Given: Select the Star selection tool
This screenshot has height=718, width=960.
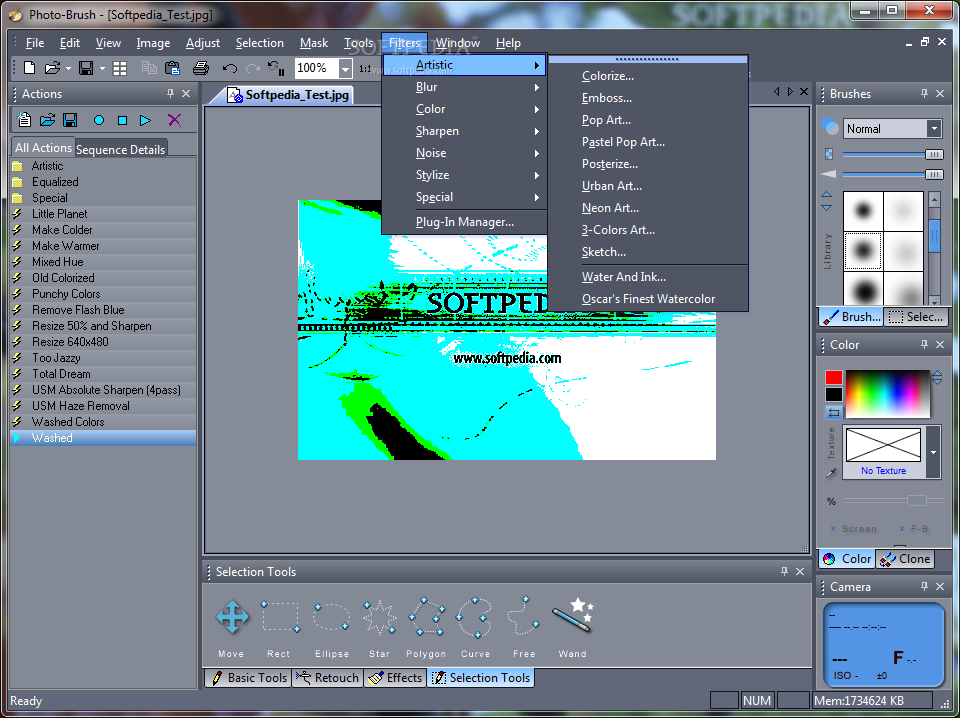Looking at the screenshot, I should tap(380, 617).
